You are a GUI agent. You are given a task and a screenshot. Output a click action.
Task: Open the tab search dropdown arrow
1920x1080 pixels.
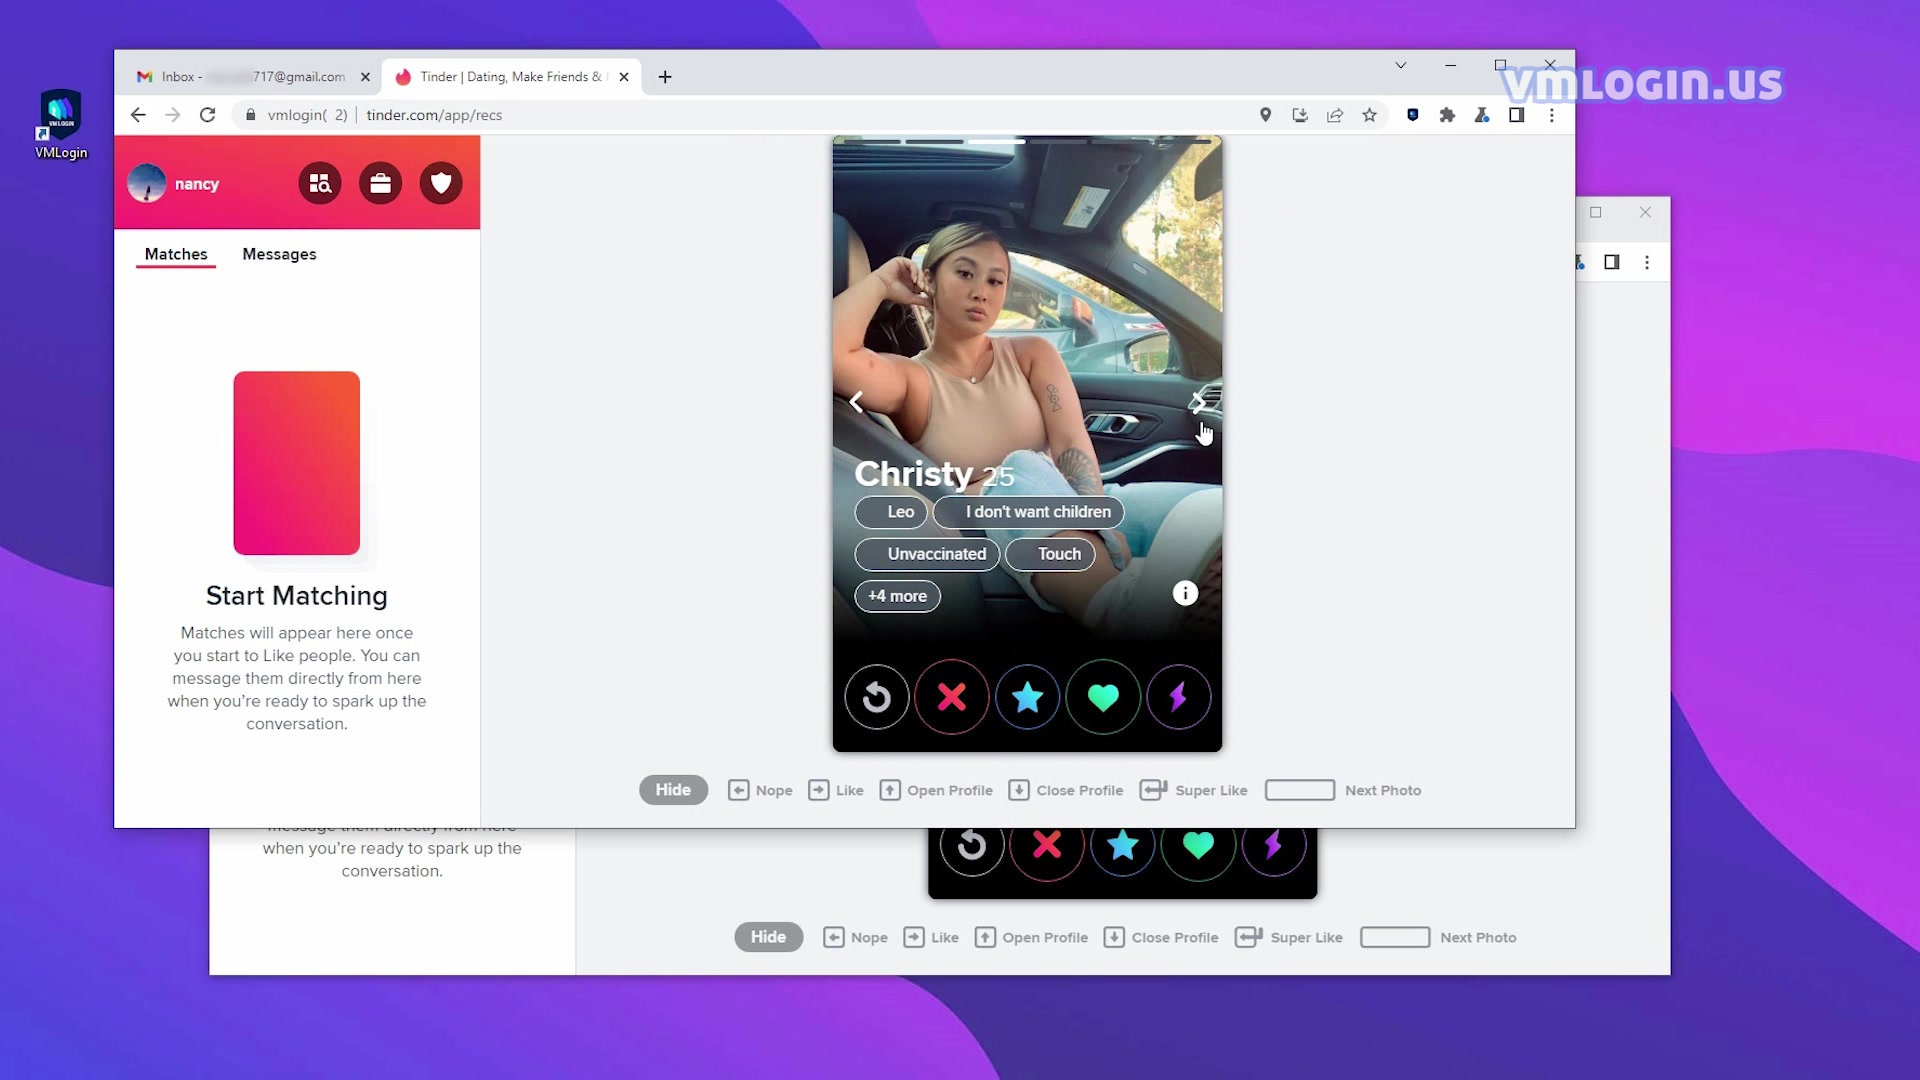click(1401, 65)
